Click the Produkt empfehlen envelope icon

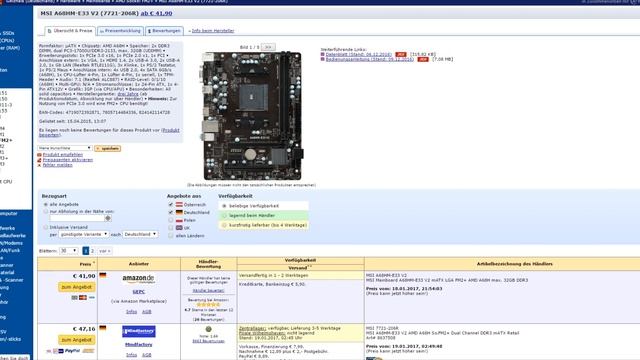(x=40, y=155)
